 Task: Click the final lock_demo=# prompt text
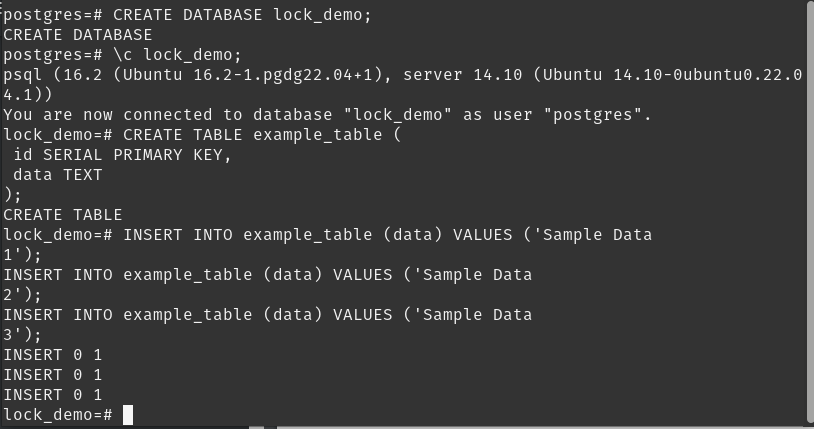point(58,415)
